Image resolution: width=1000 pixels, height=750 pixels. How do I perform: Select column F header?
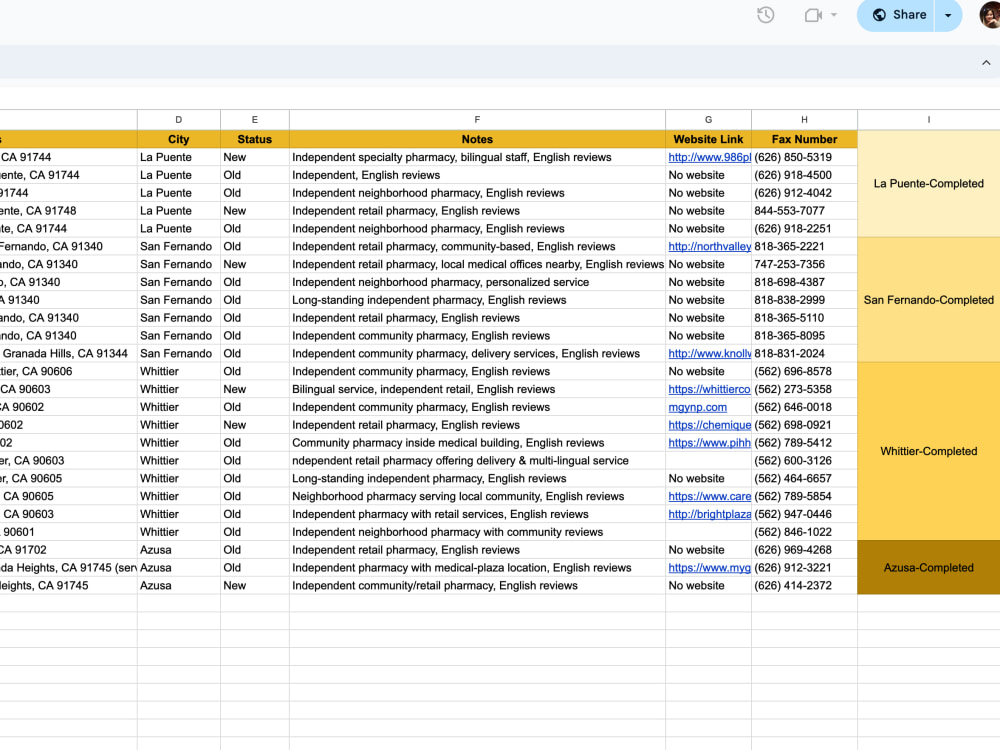point(477,119)
